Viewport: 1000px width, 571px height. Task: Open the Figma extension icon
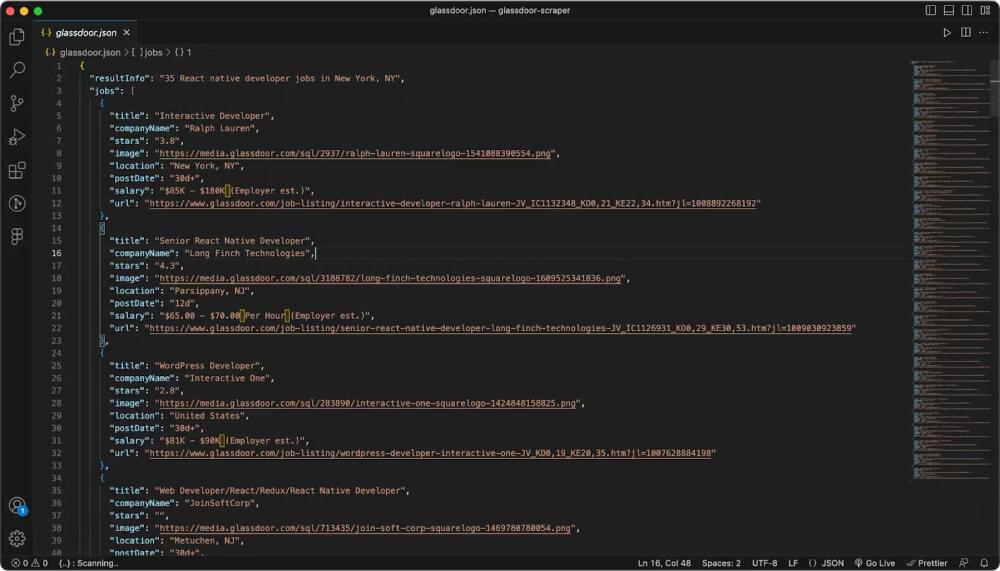pos(17,237)
